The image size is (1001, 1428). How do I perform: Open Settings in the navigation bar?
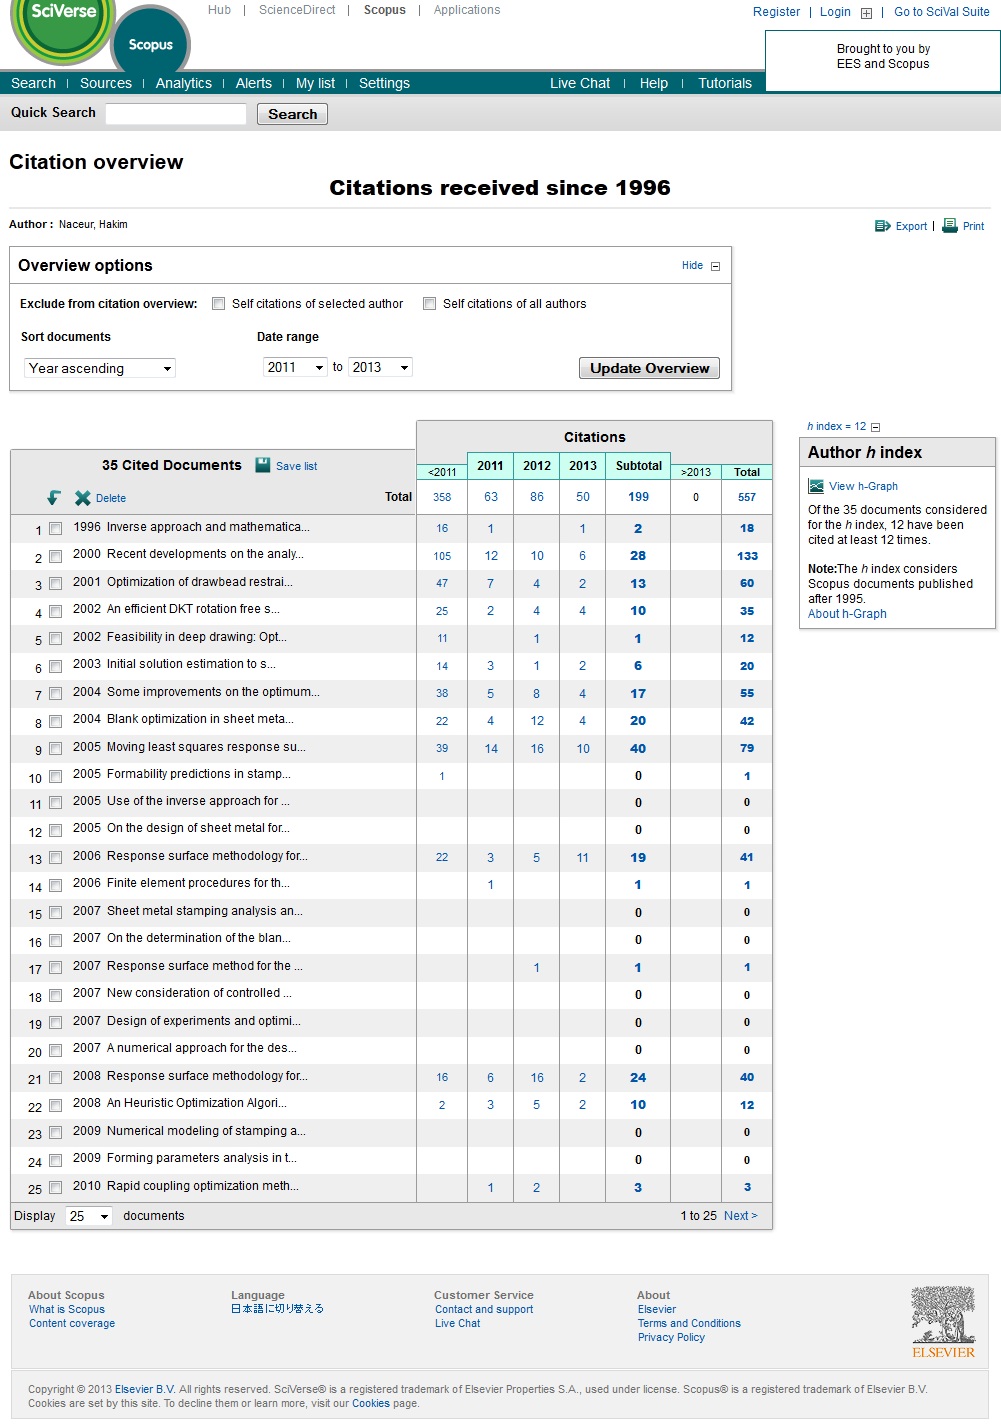(x=384, y=83)
